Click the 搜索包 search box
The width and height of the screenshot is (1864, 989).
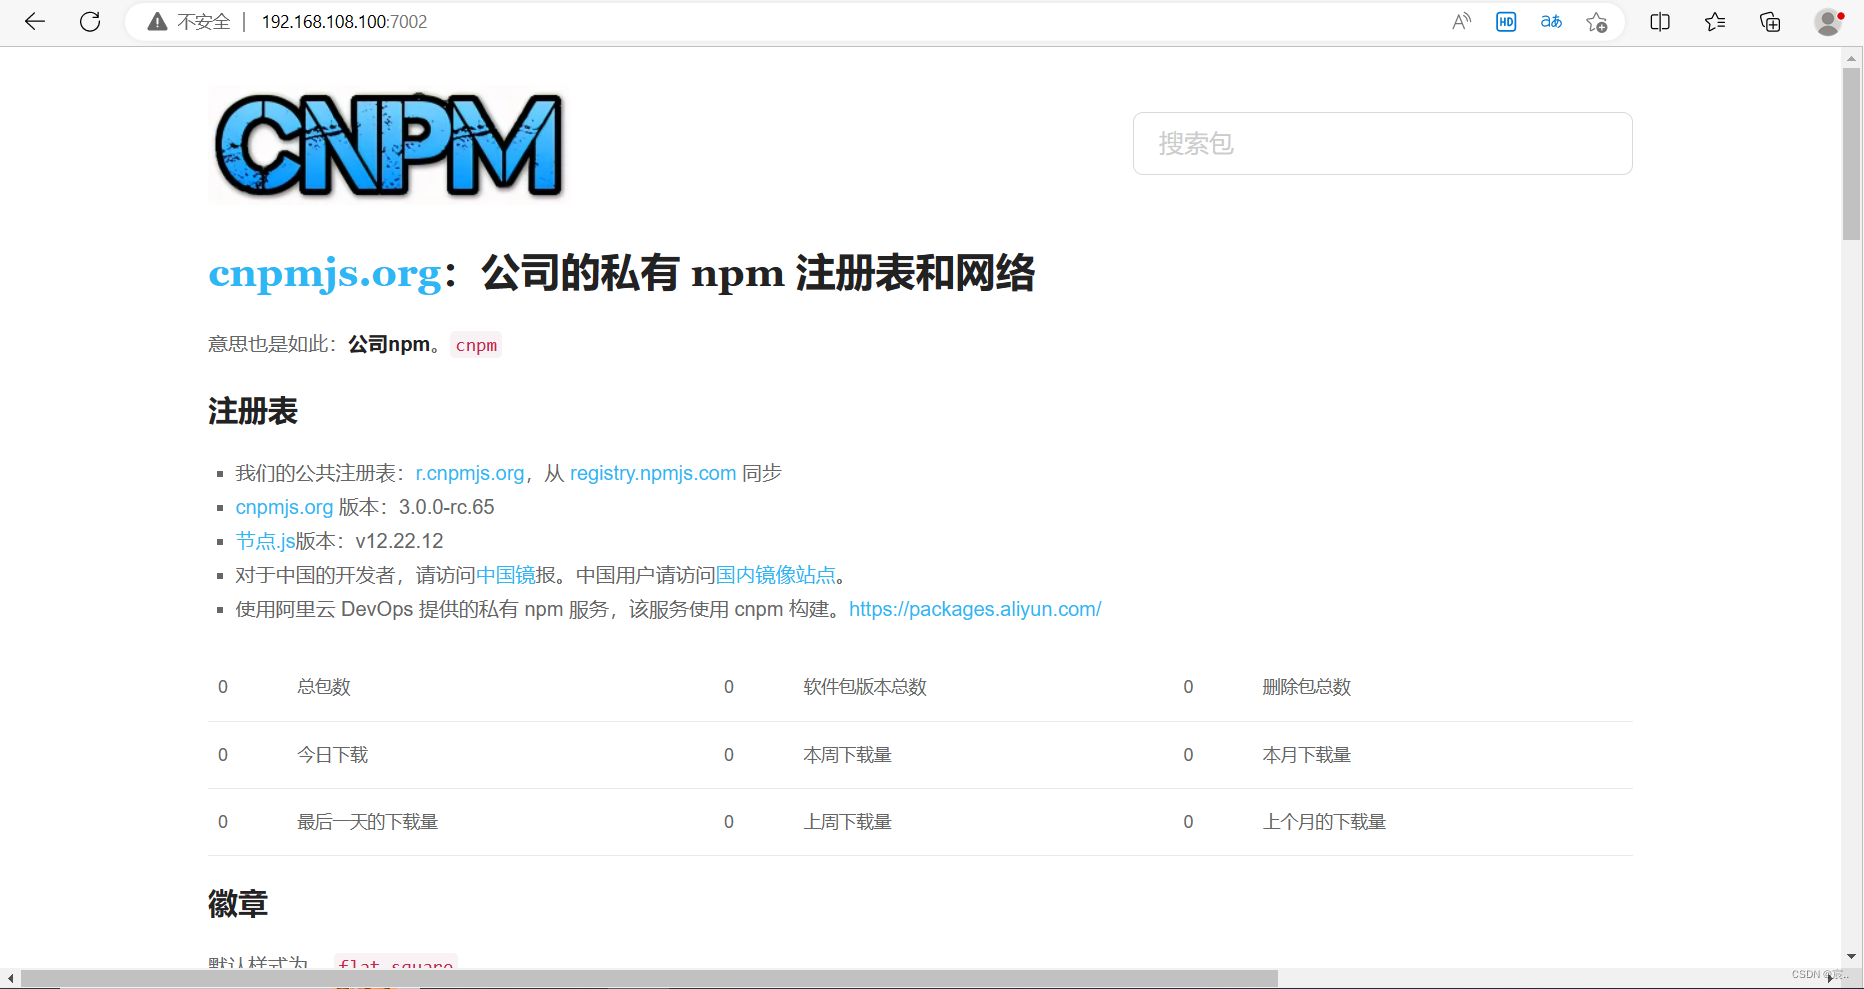(1382, 143)
